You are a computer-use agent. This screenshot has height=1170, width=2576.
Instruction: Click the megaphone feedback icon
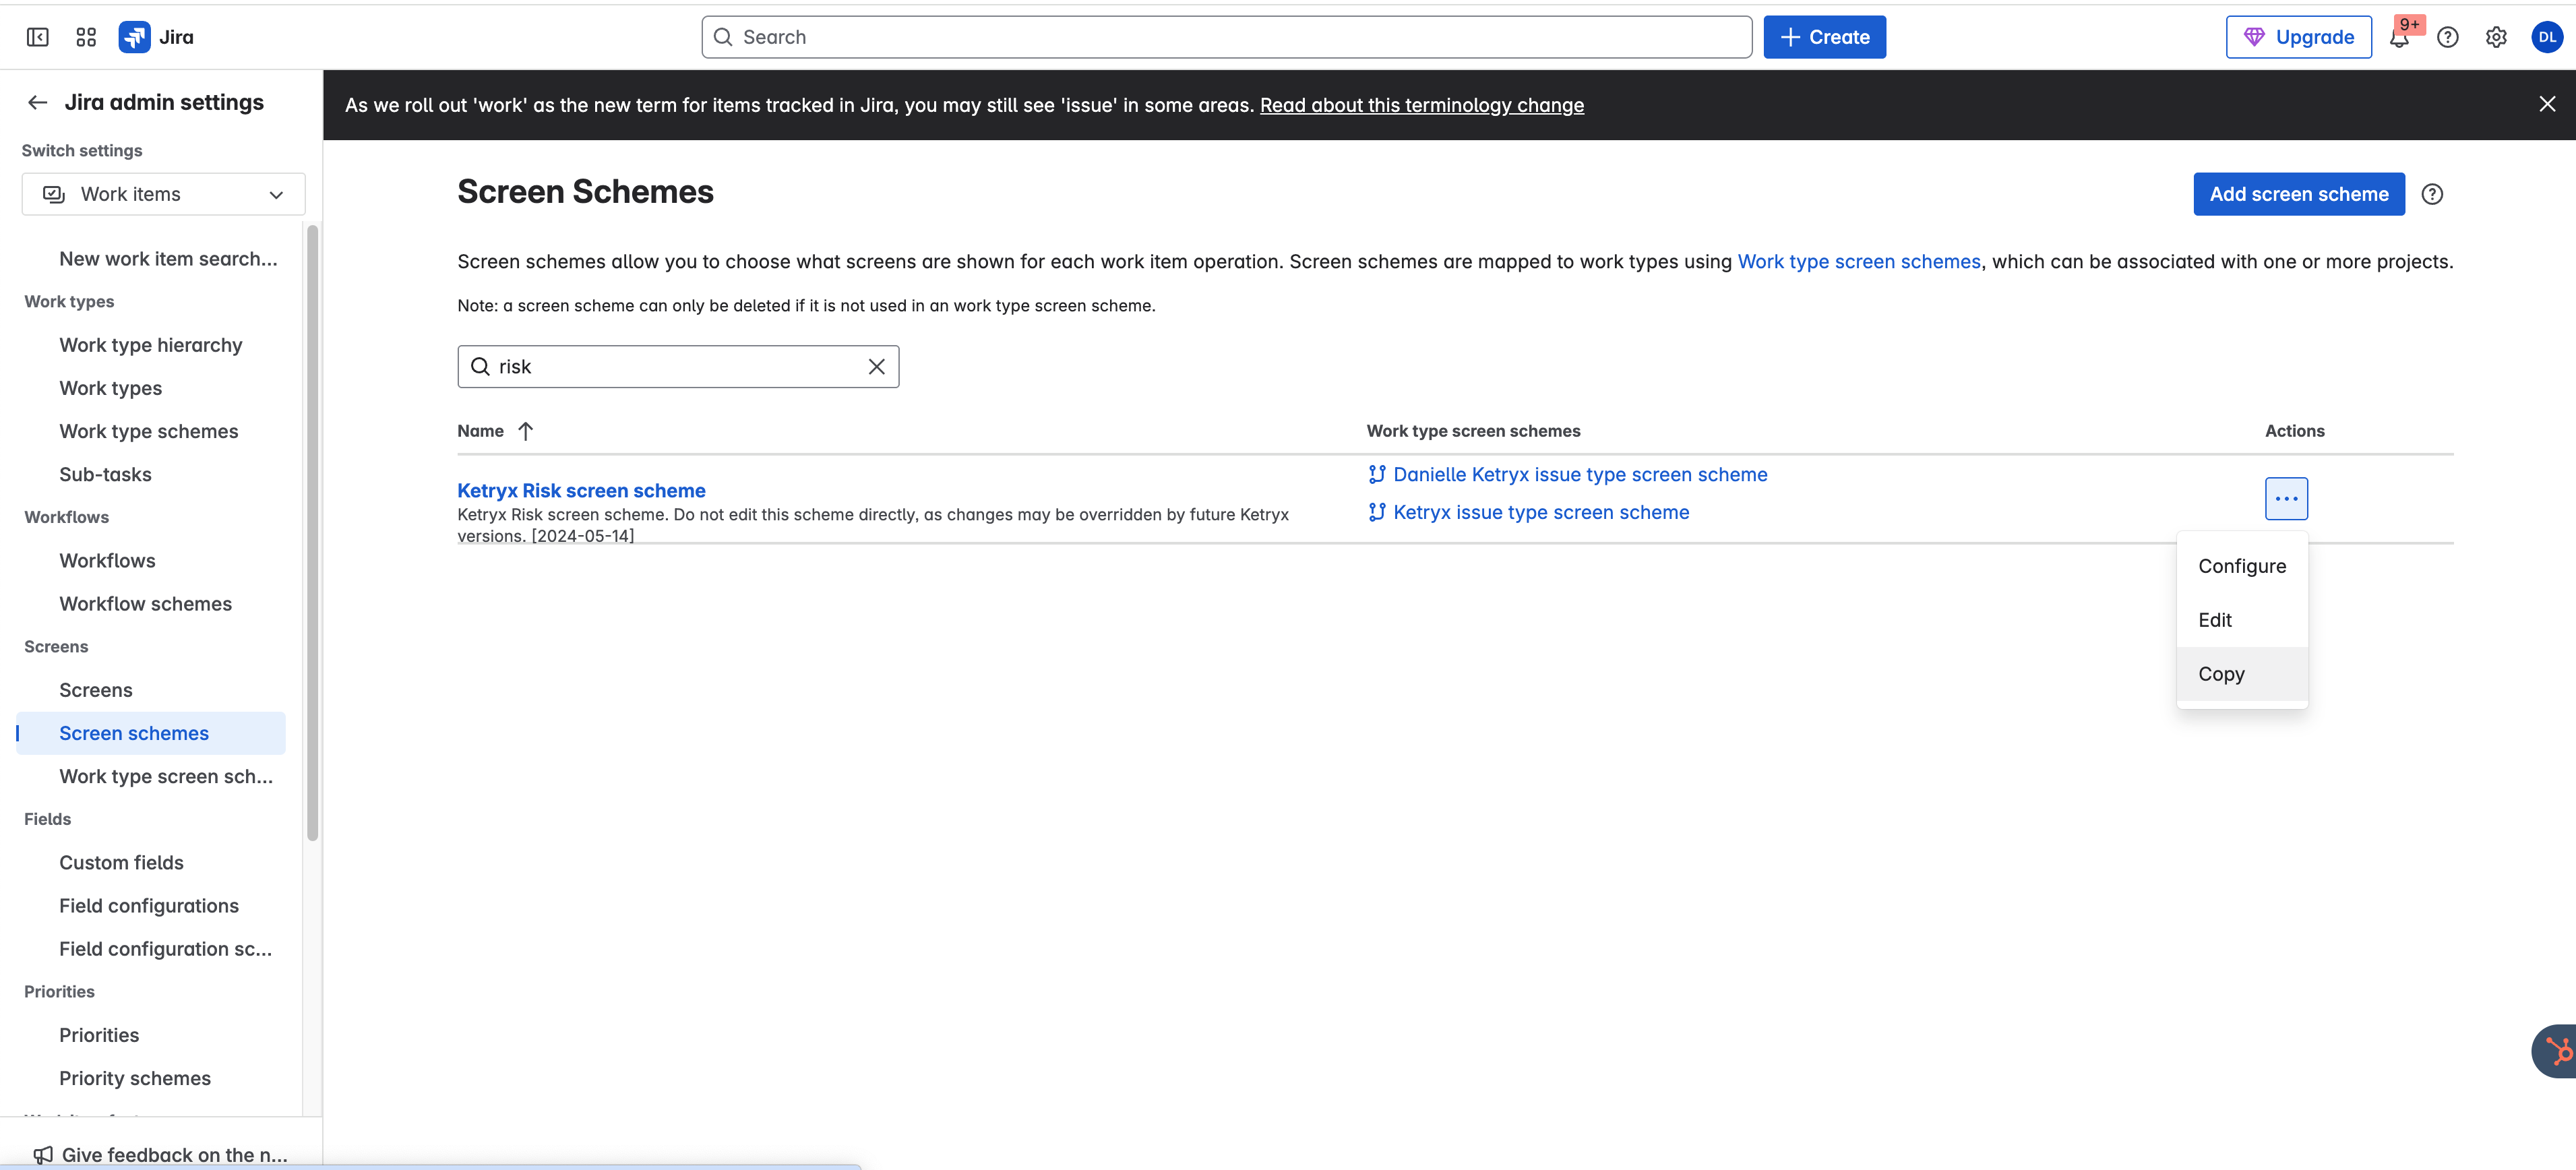point(43,1155)
